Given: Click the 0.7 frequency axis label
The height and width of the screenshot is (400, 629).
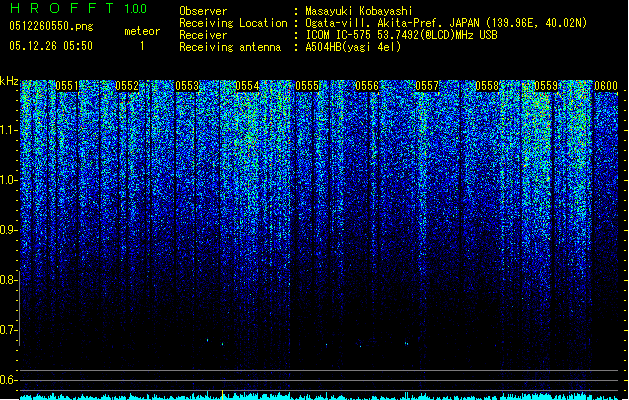Looking at the screenshot, I should tap(8, 330).
